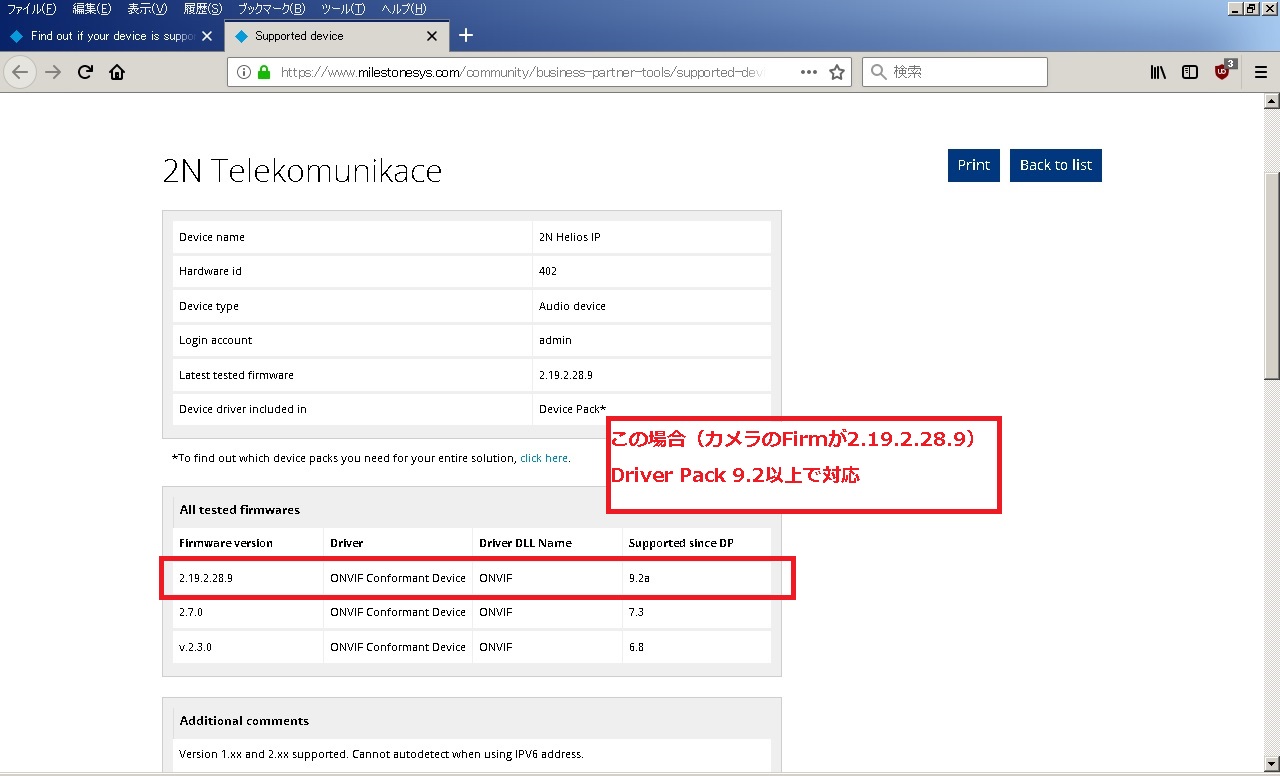Toggle the sidebar view
The width and height of the screenshot is (1280, 776).
[1190, 72]
